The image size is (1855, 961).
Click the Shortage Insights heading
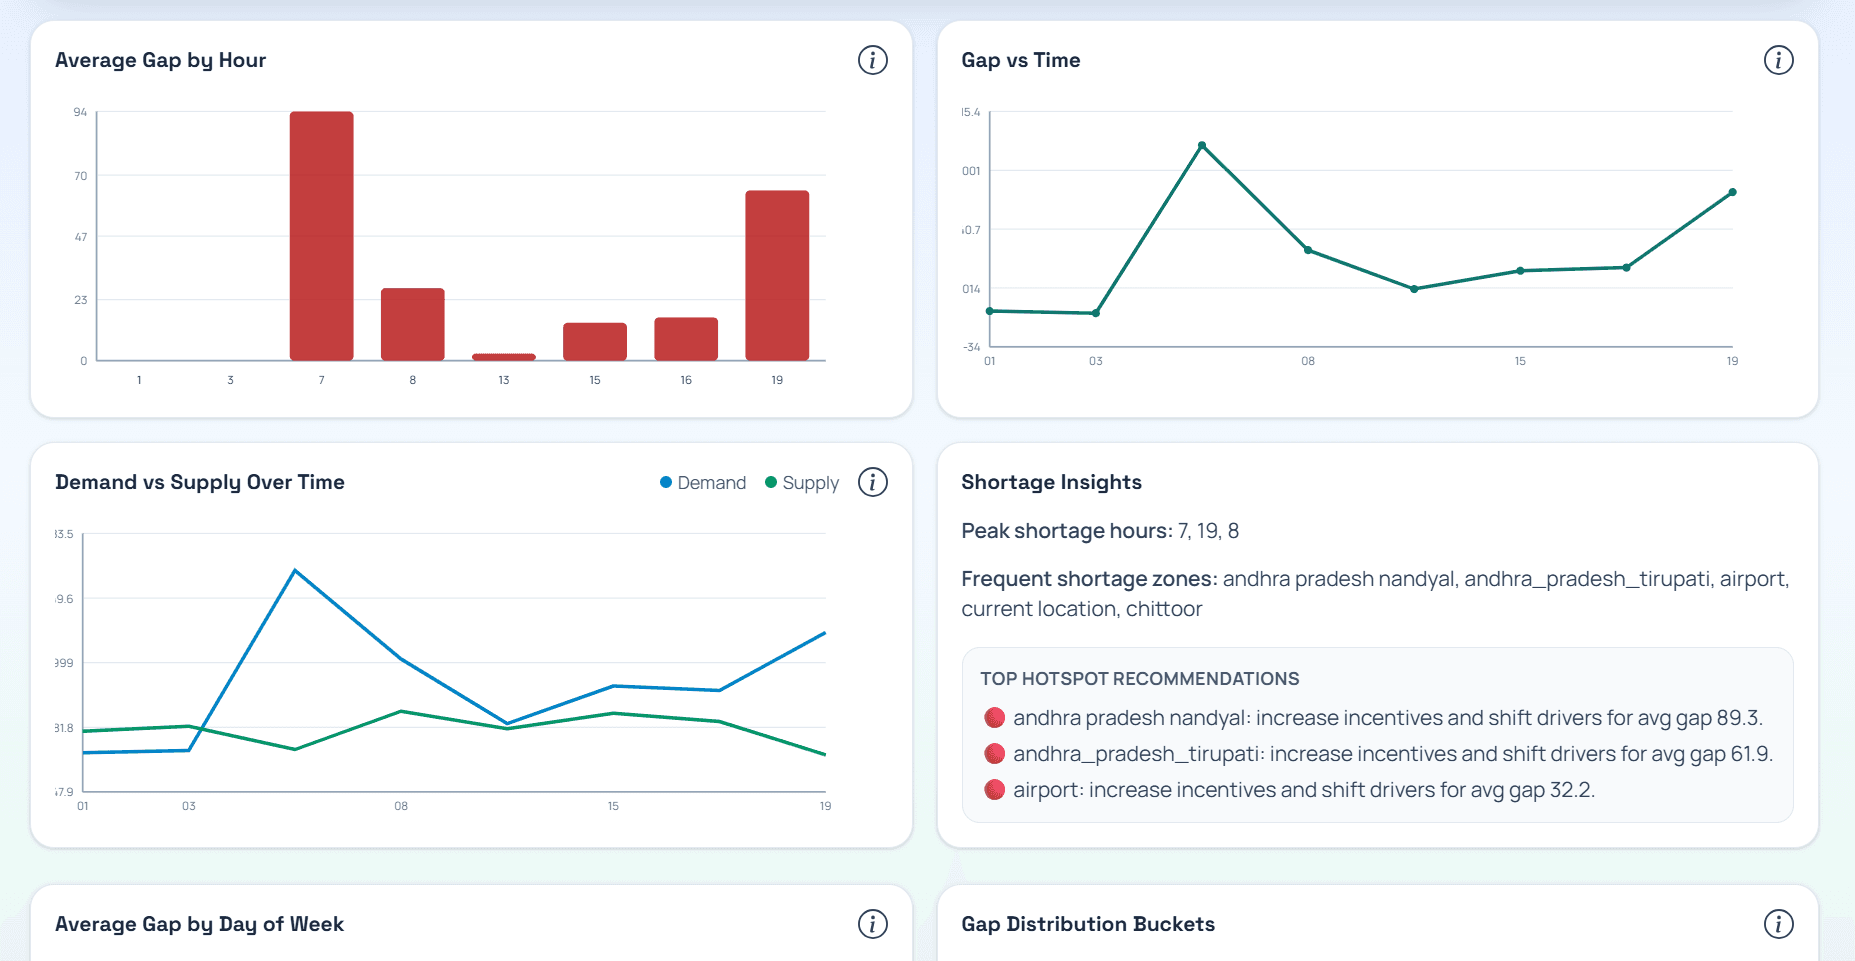[x=1051, y=482]
